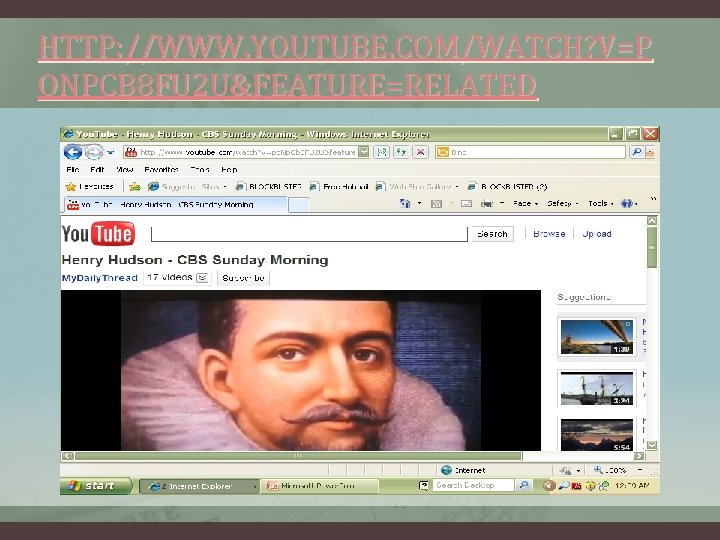The width and height of the screenshot is (720, 540).
Task: Click the Subscribe button
Action: (x=243, y=278)
